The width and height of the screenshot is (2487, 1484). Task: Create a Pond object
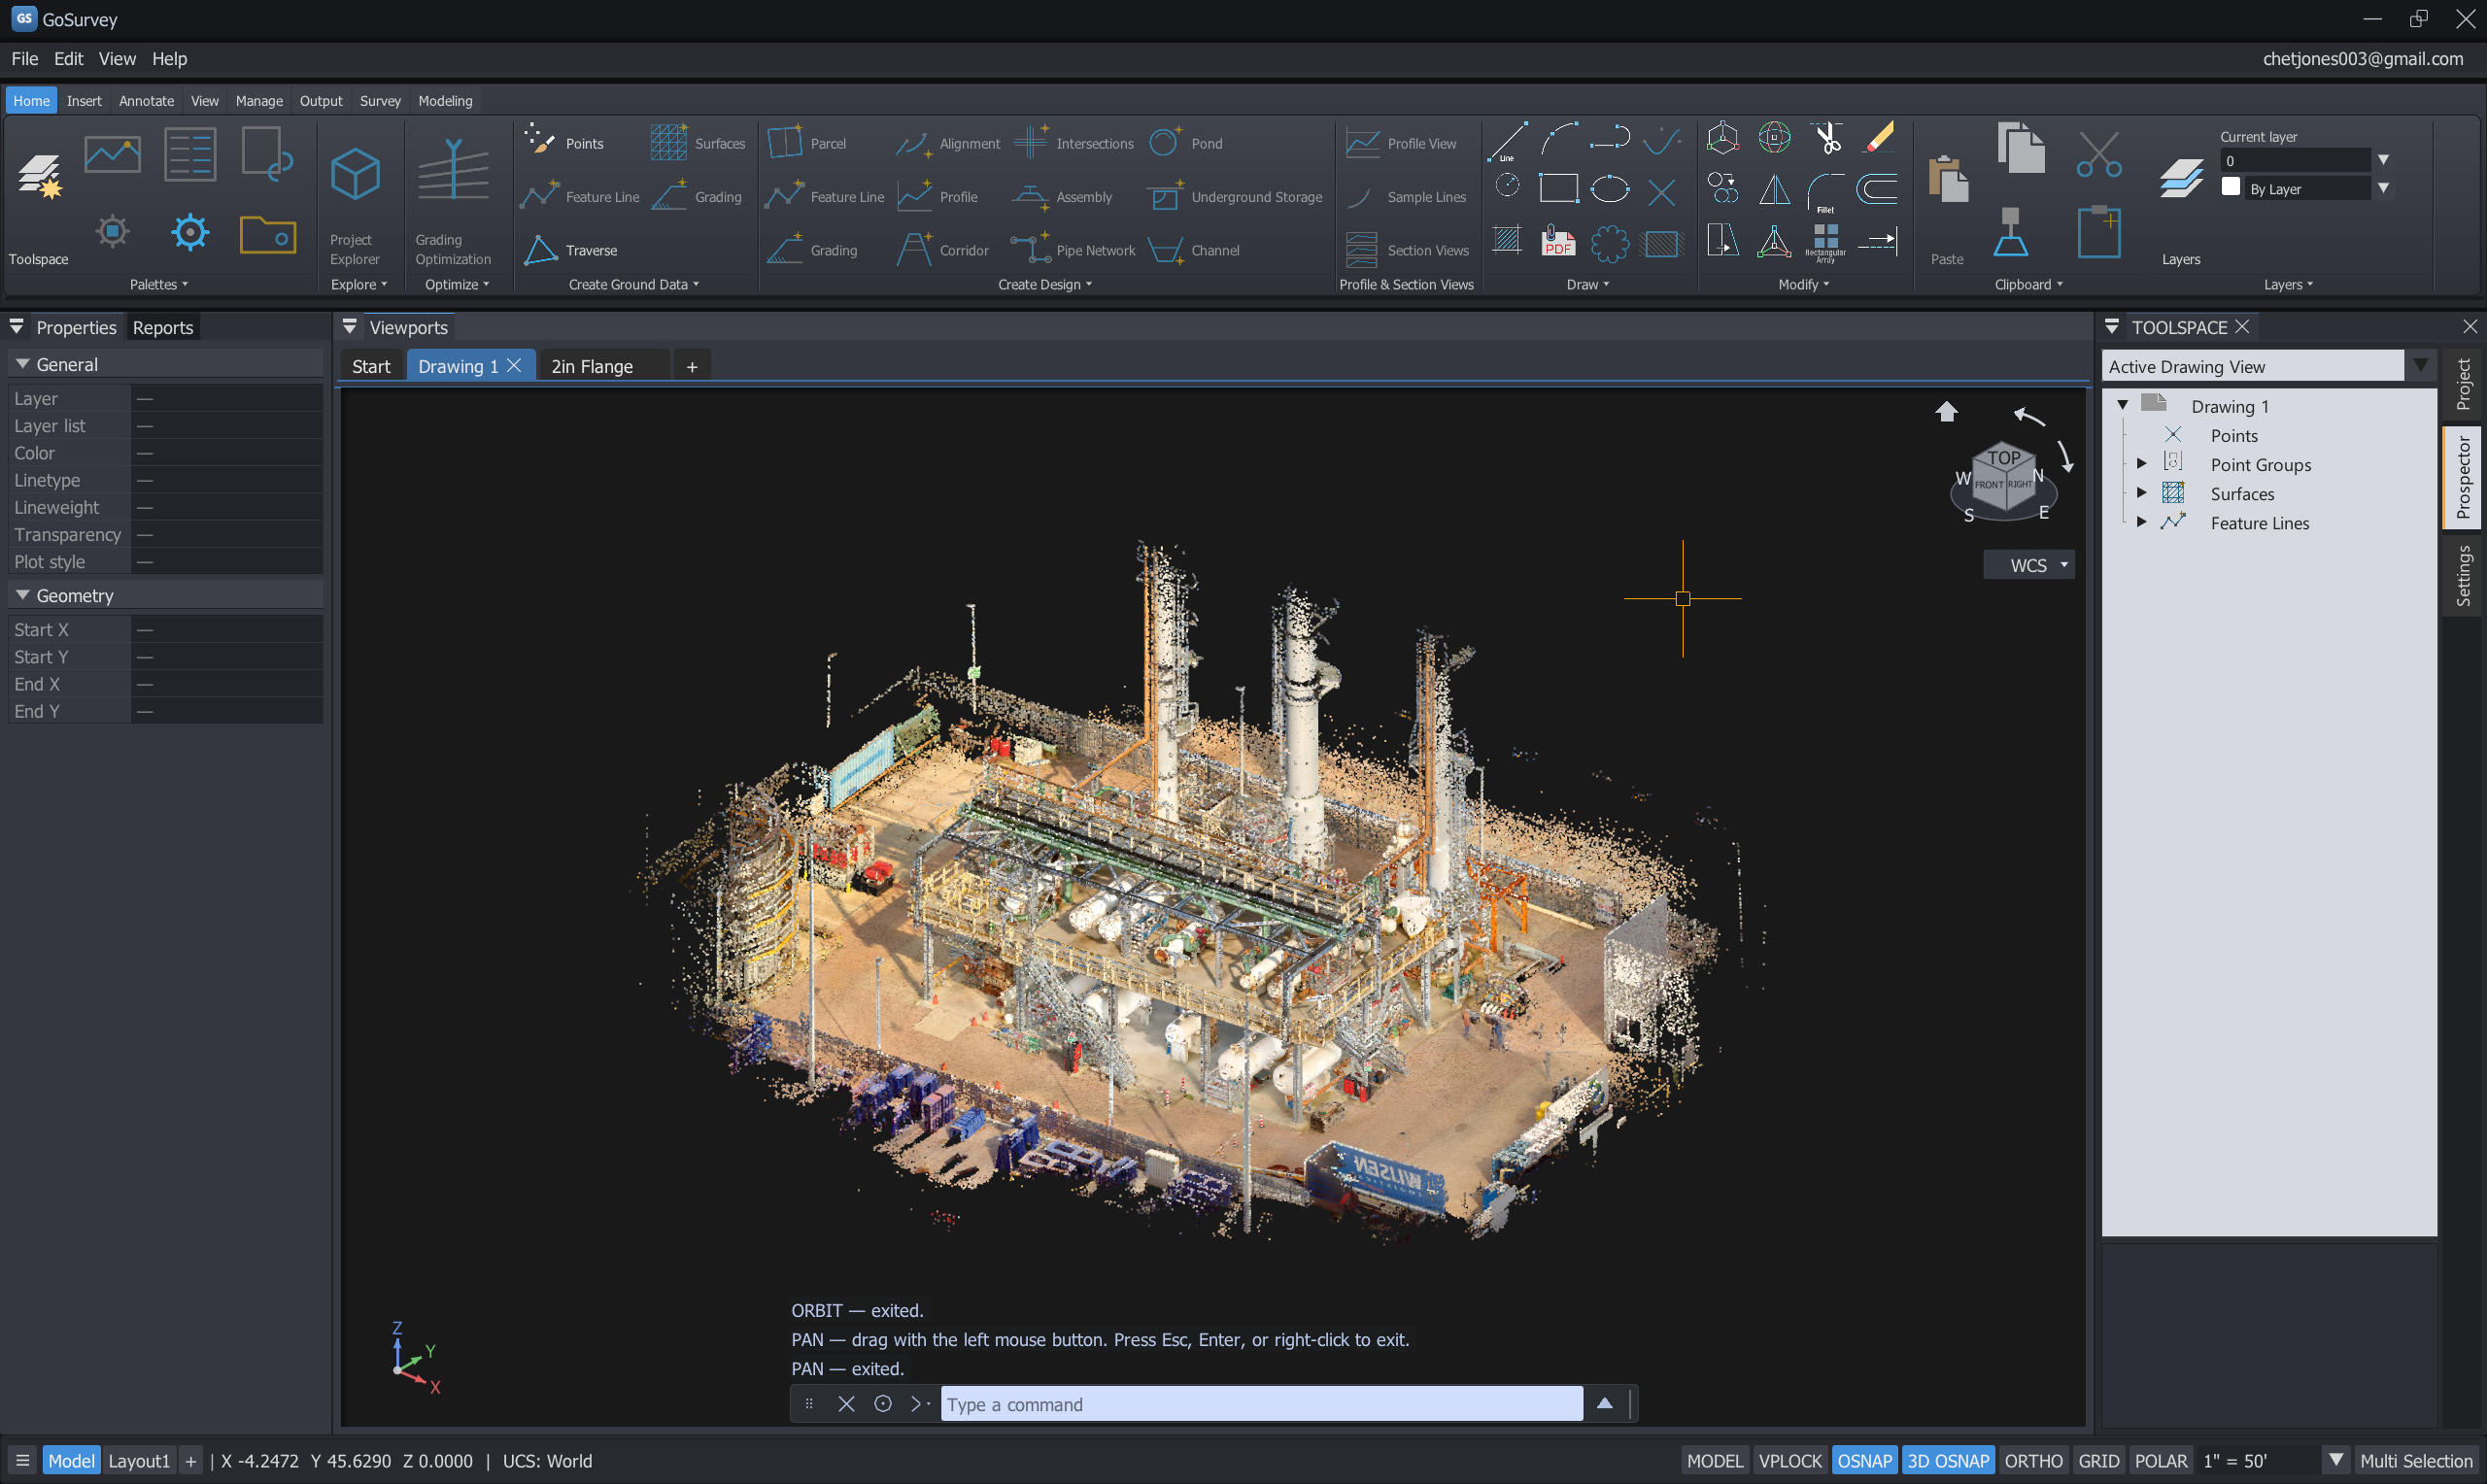[1186, 143]
